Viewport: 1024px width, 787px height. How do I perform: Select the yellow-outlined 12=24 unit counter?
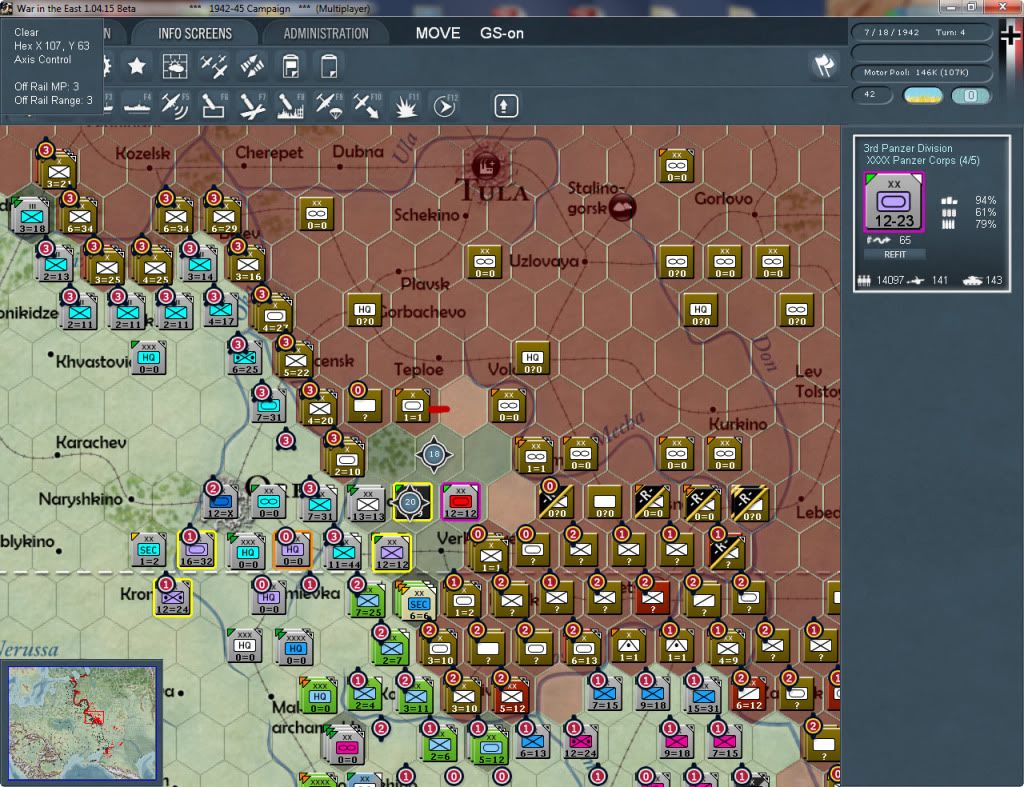point(172,598)
